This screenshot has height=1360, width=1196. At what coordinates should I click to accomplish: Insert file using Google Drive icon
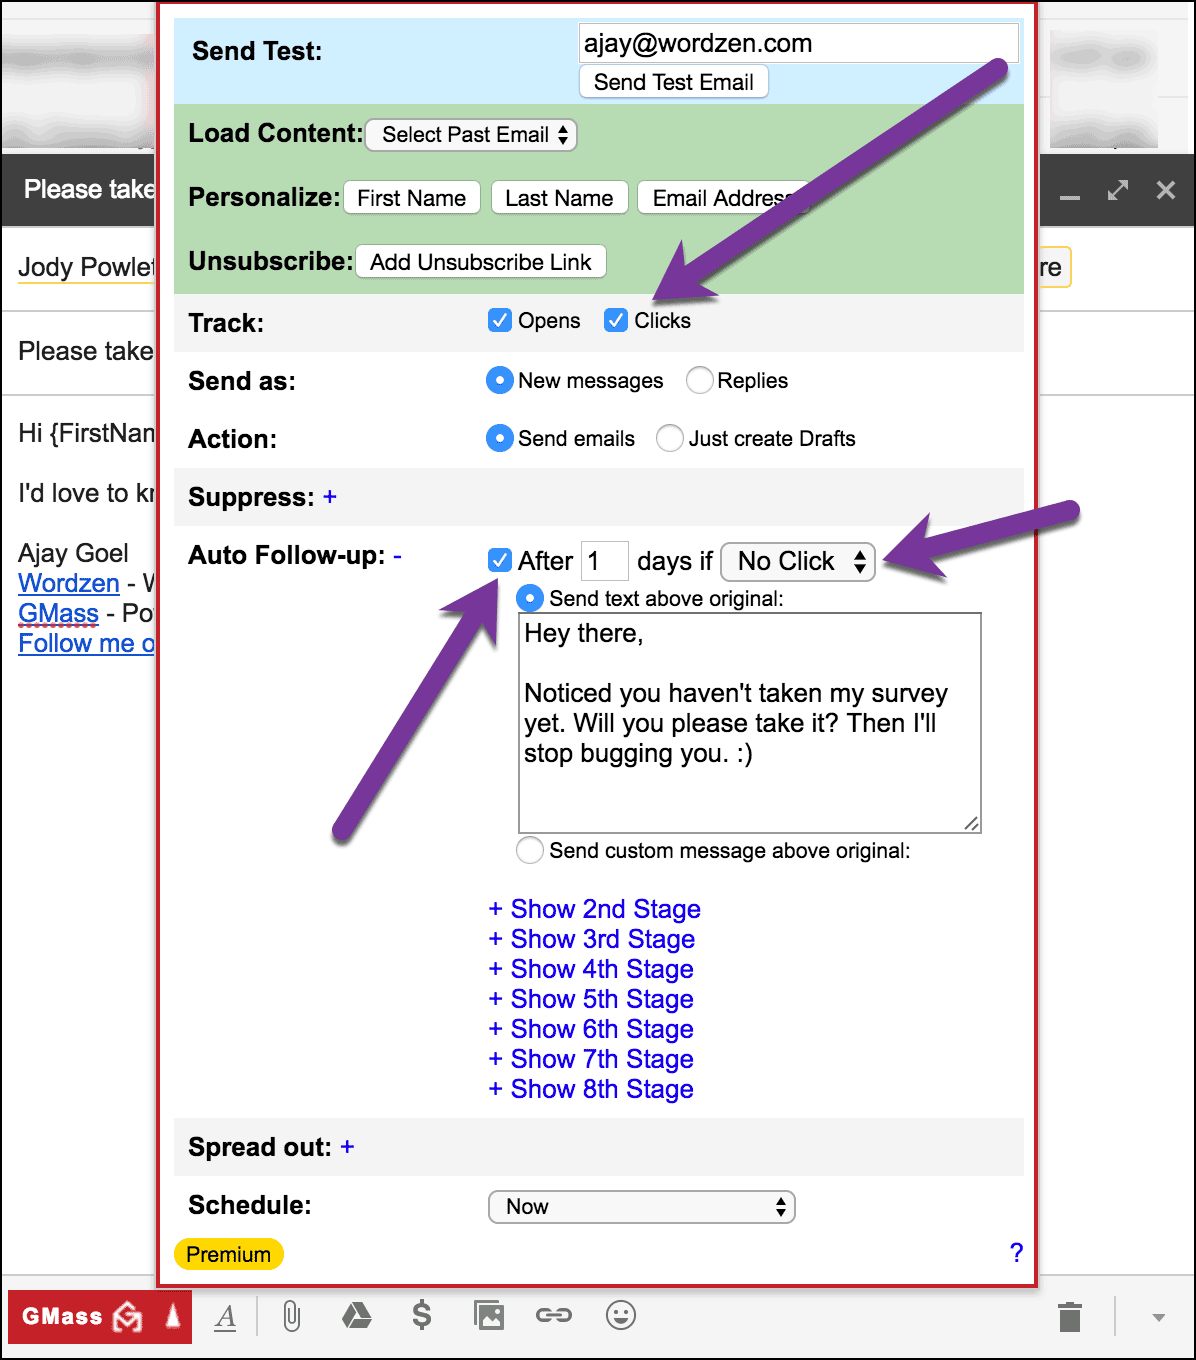coord(356,1316)
